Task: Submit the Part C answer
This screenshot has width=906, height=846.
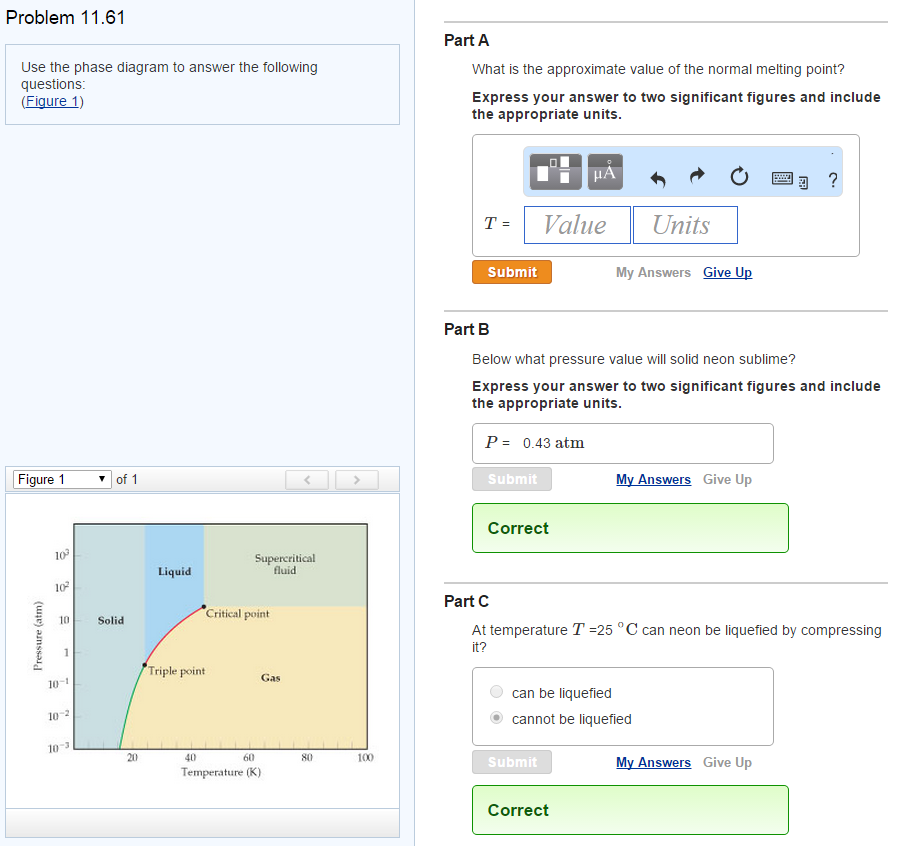Action: pyautogui.click(x=511, y=761)
